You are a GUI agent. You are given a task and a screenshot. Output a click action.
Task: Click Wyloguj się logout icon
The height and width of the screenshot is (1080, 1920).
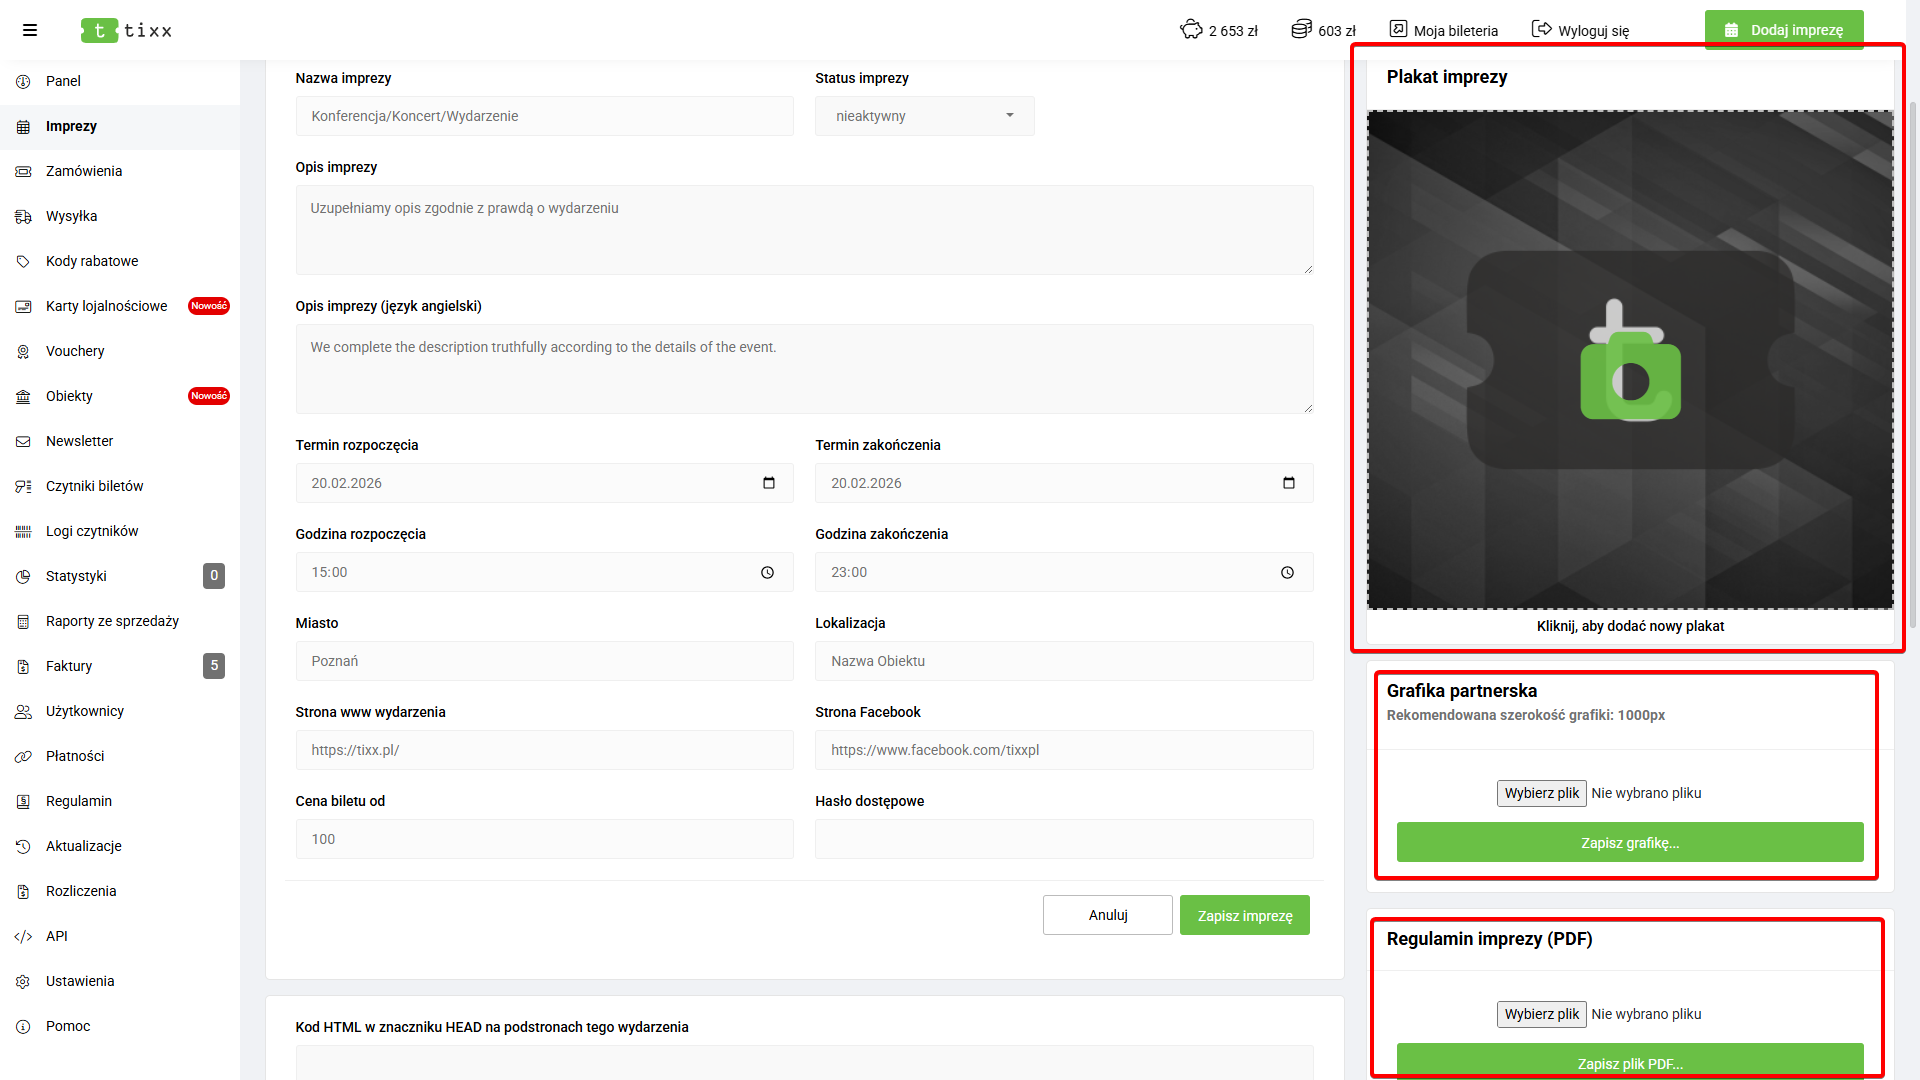point(1542,30)
